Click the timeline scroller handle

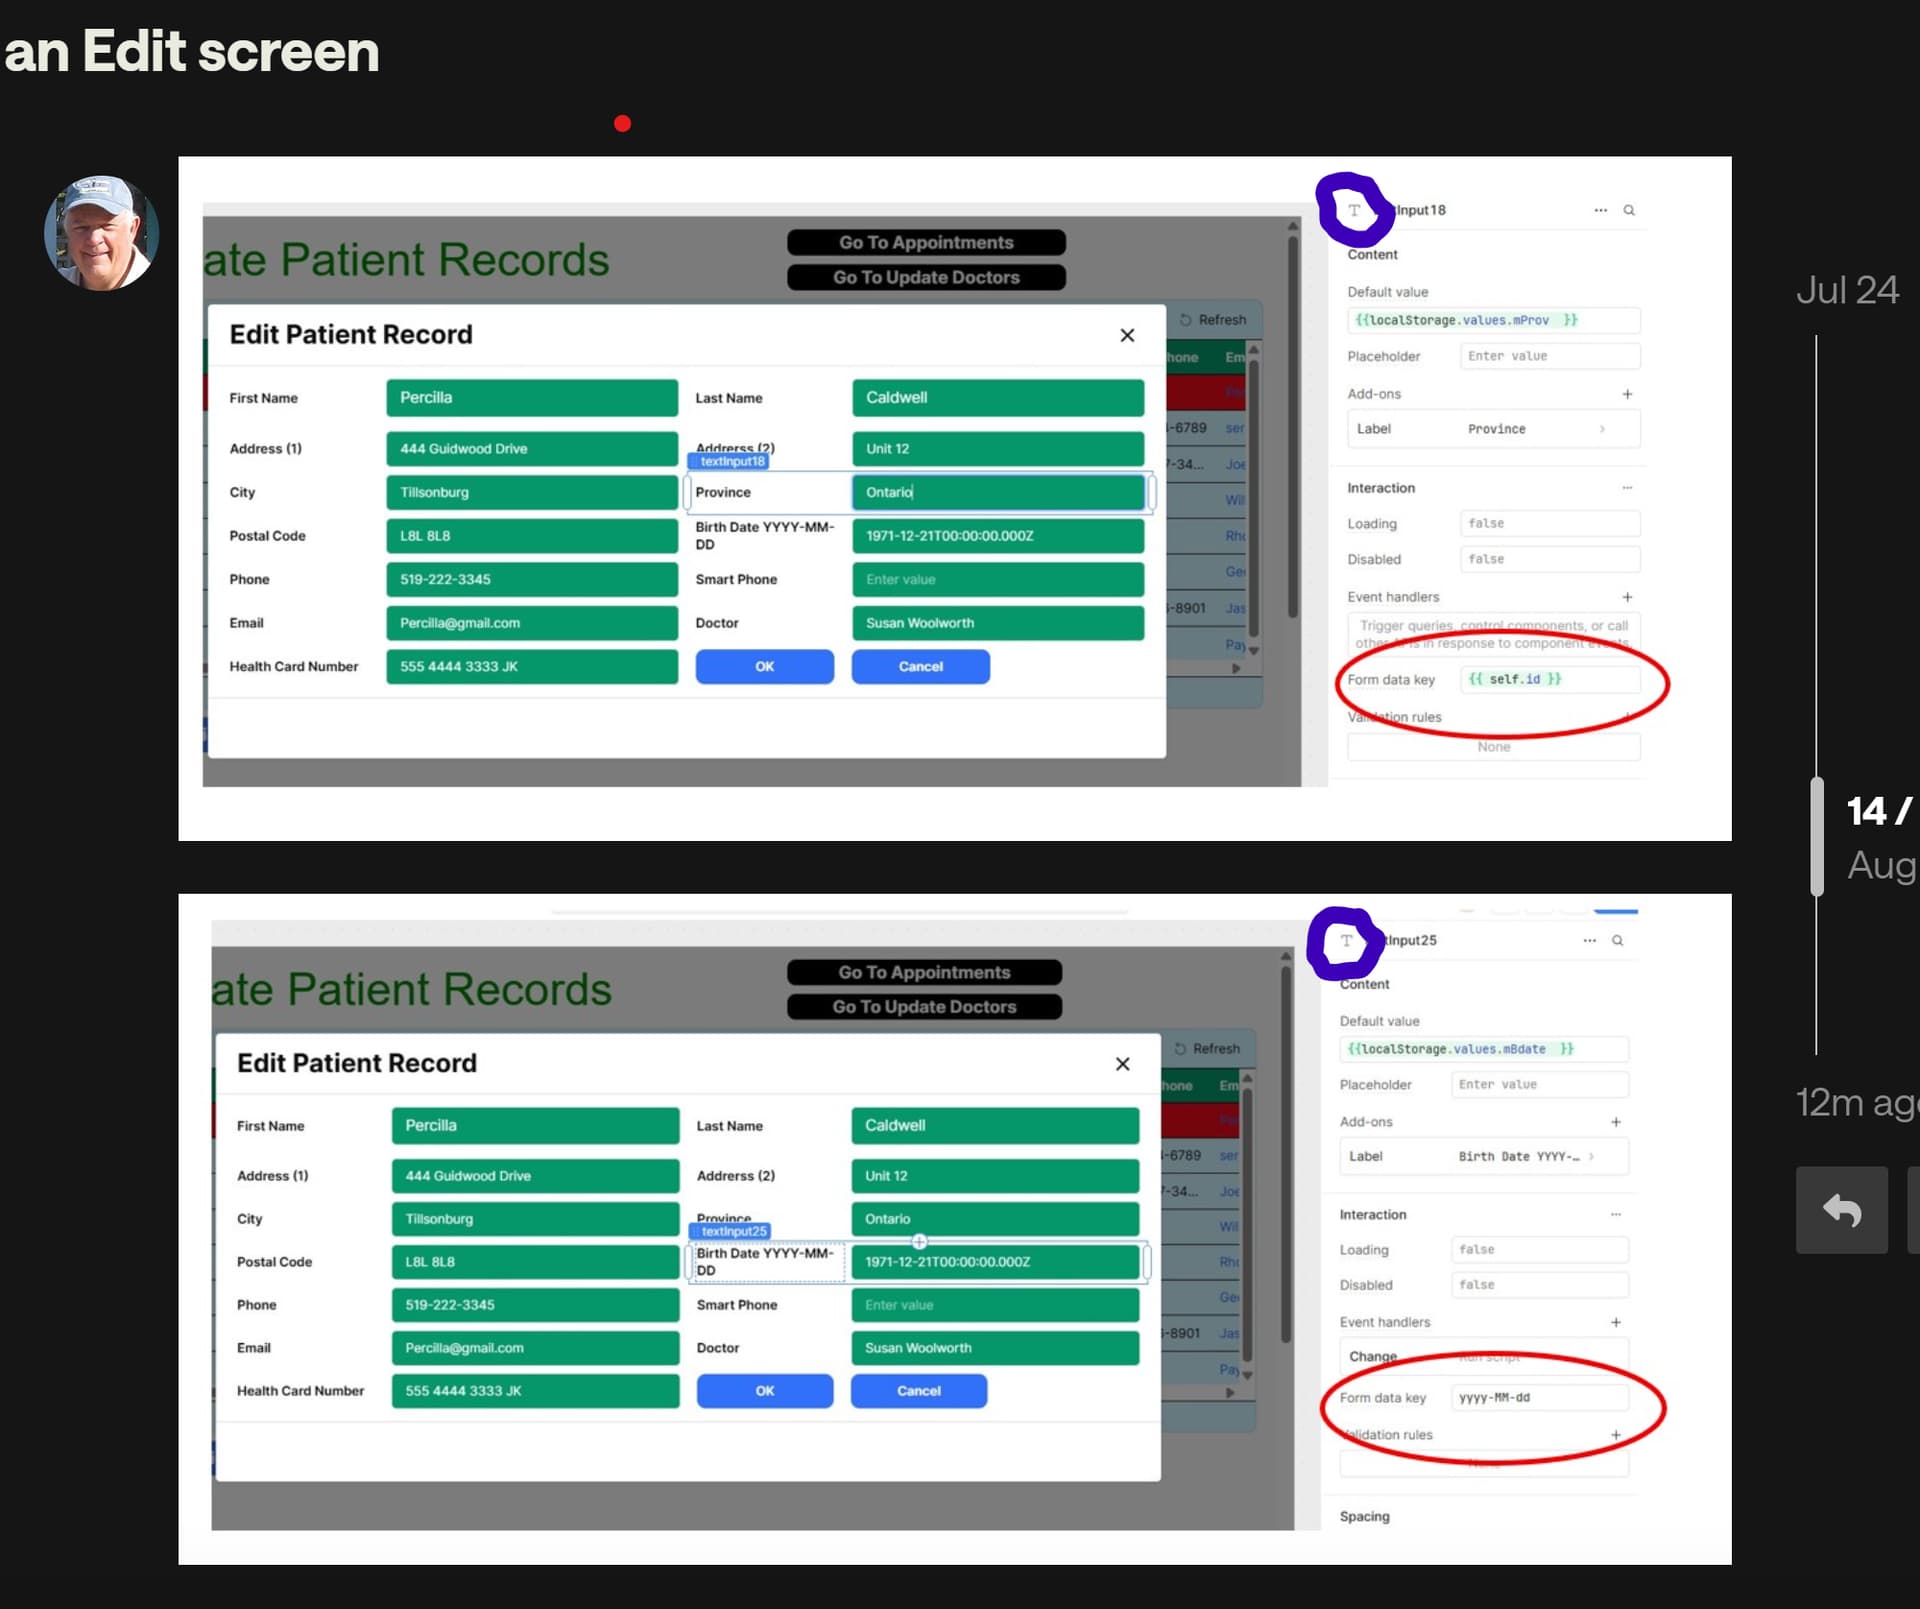(x=1817, y=835)
